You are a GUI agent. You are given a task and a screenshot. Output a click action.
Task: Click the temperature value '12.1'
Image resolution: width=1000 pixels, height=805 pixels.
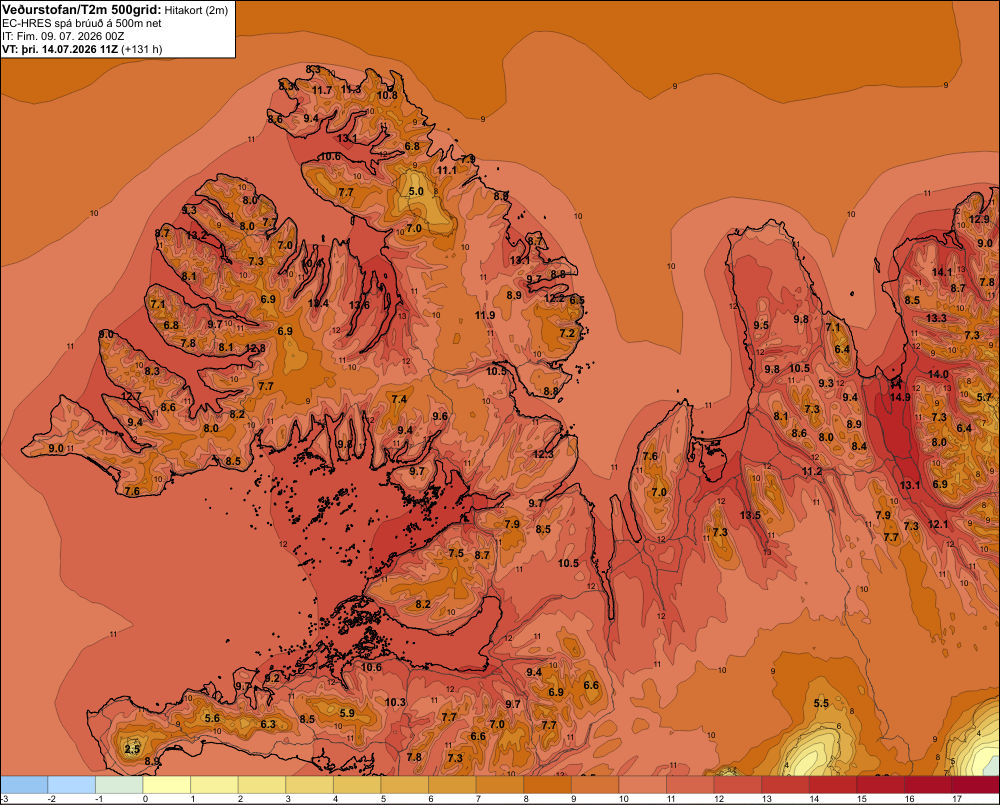coord(938,524)
